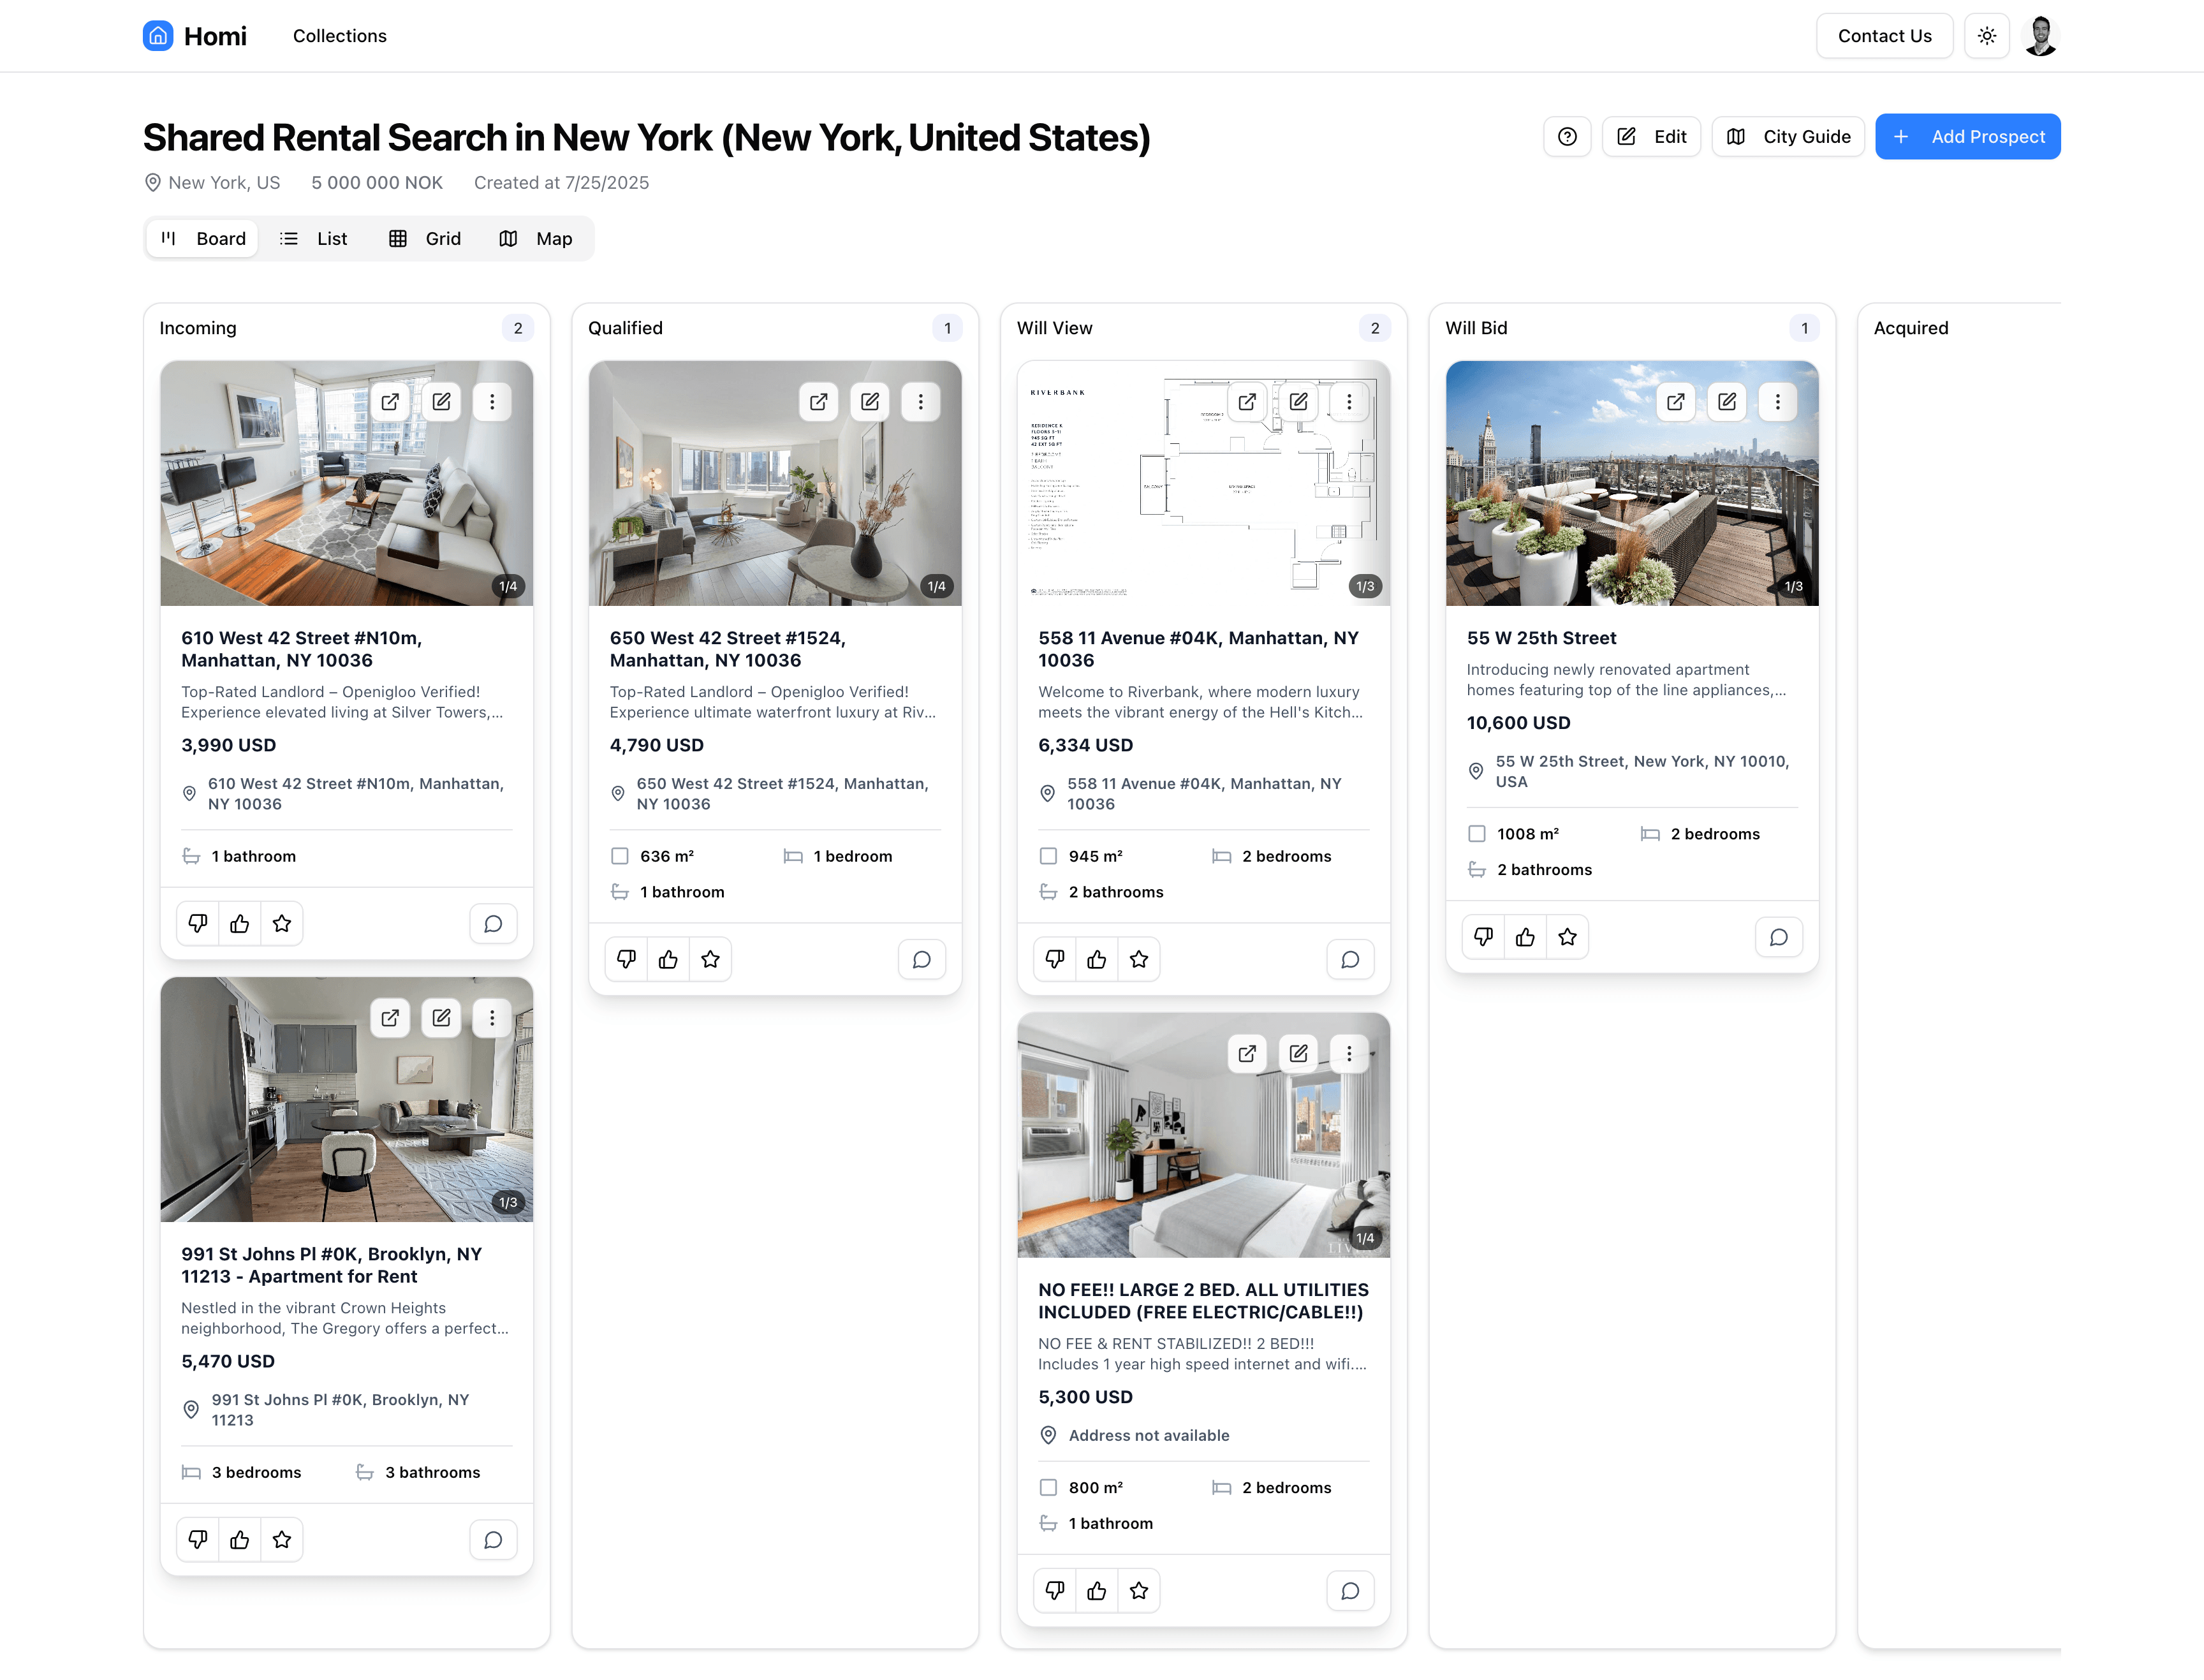Like the 650 West 42 Street listing
This screenshot has height=1680, width=2204.
click(x=668, y=958)
